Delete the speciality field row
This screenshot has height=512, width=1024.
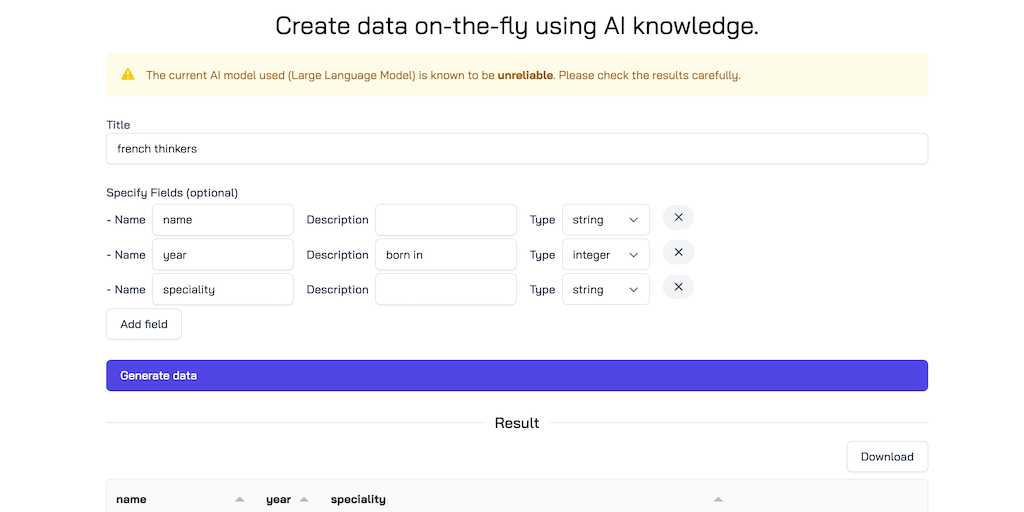678,288
